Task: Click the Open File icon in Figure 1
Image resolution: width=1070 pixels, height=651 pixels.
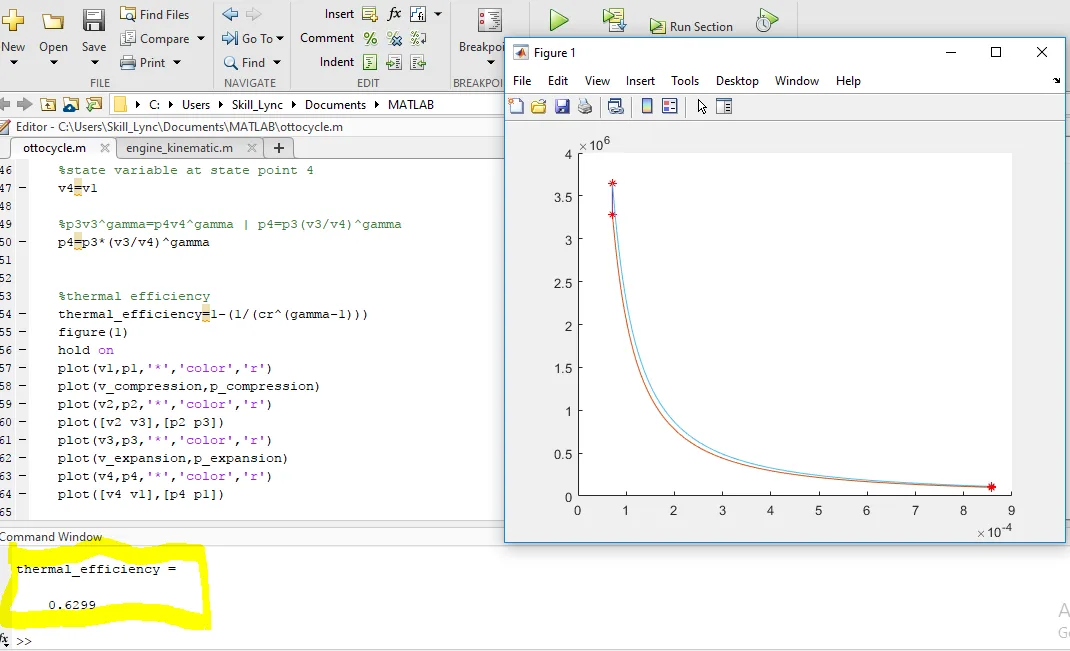Action: [538, 106]
